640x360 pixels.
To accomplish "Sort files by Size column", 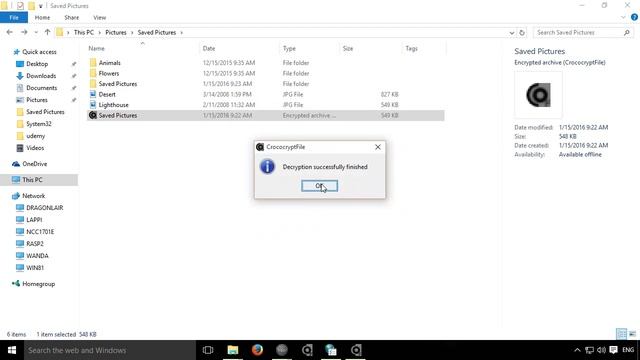I will point(348,48).
